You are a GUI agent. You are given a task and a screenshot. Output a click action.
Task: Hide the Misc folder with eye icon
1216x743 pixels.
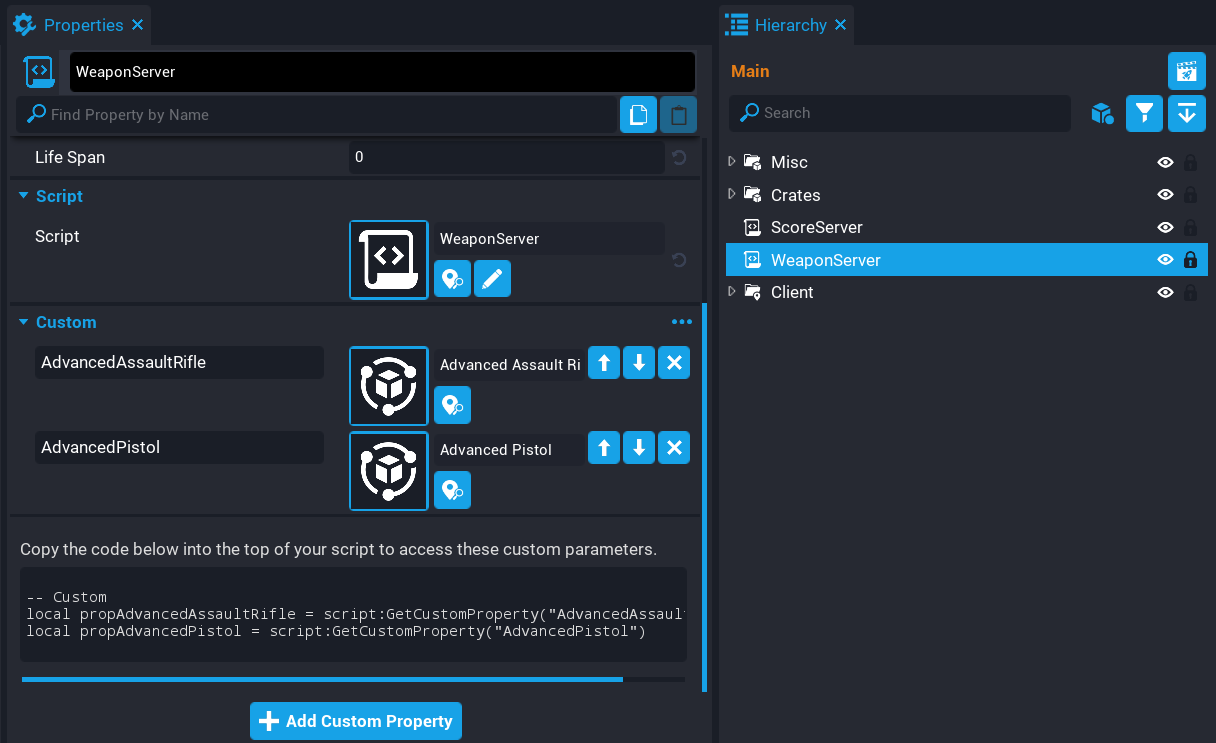coord(1165,163)
